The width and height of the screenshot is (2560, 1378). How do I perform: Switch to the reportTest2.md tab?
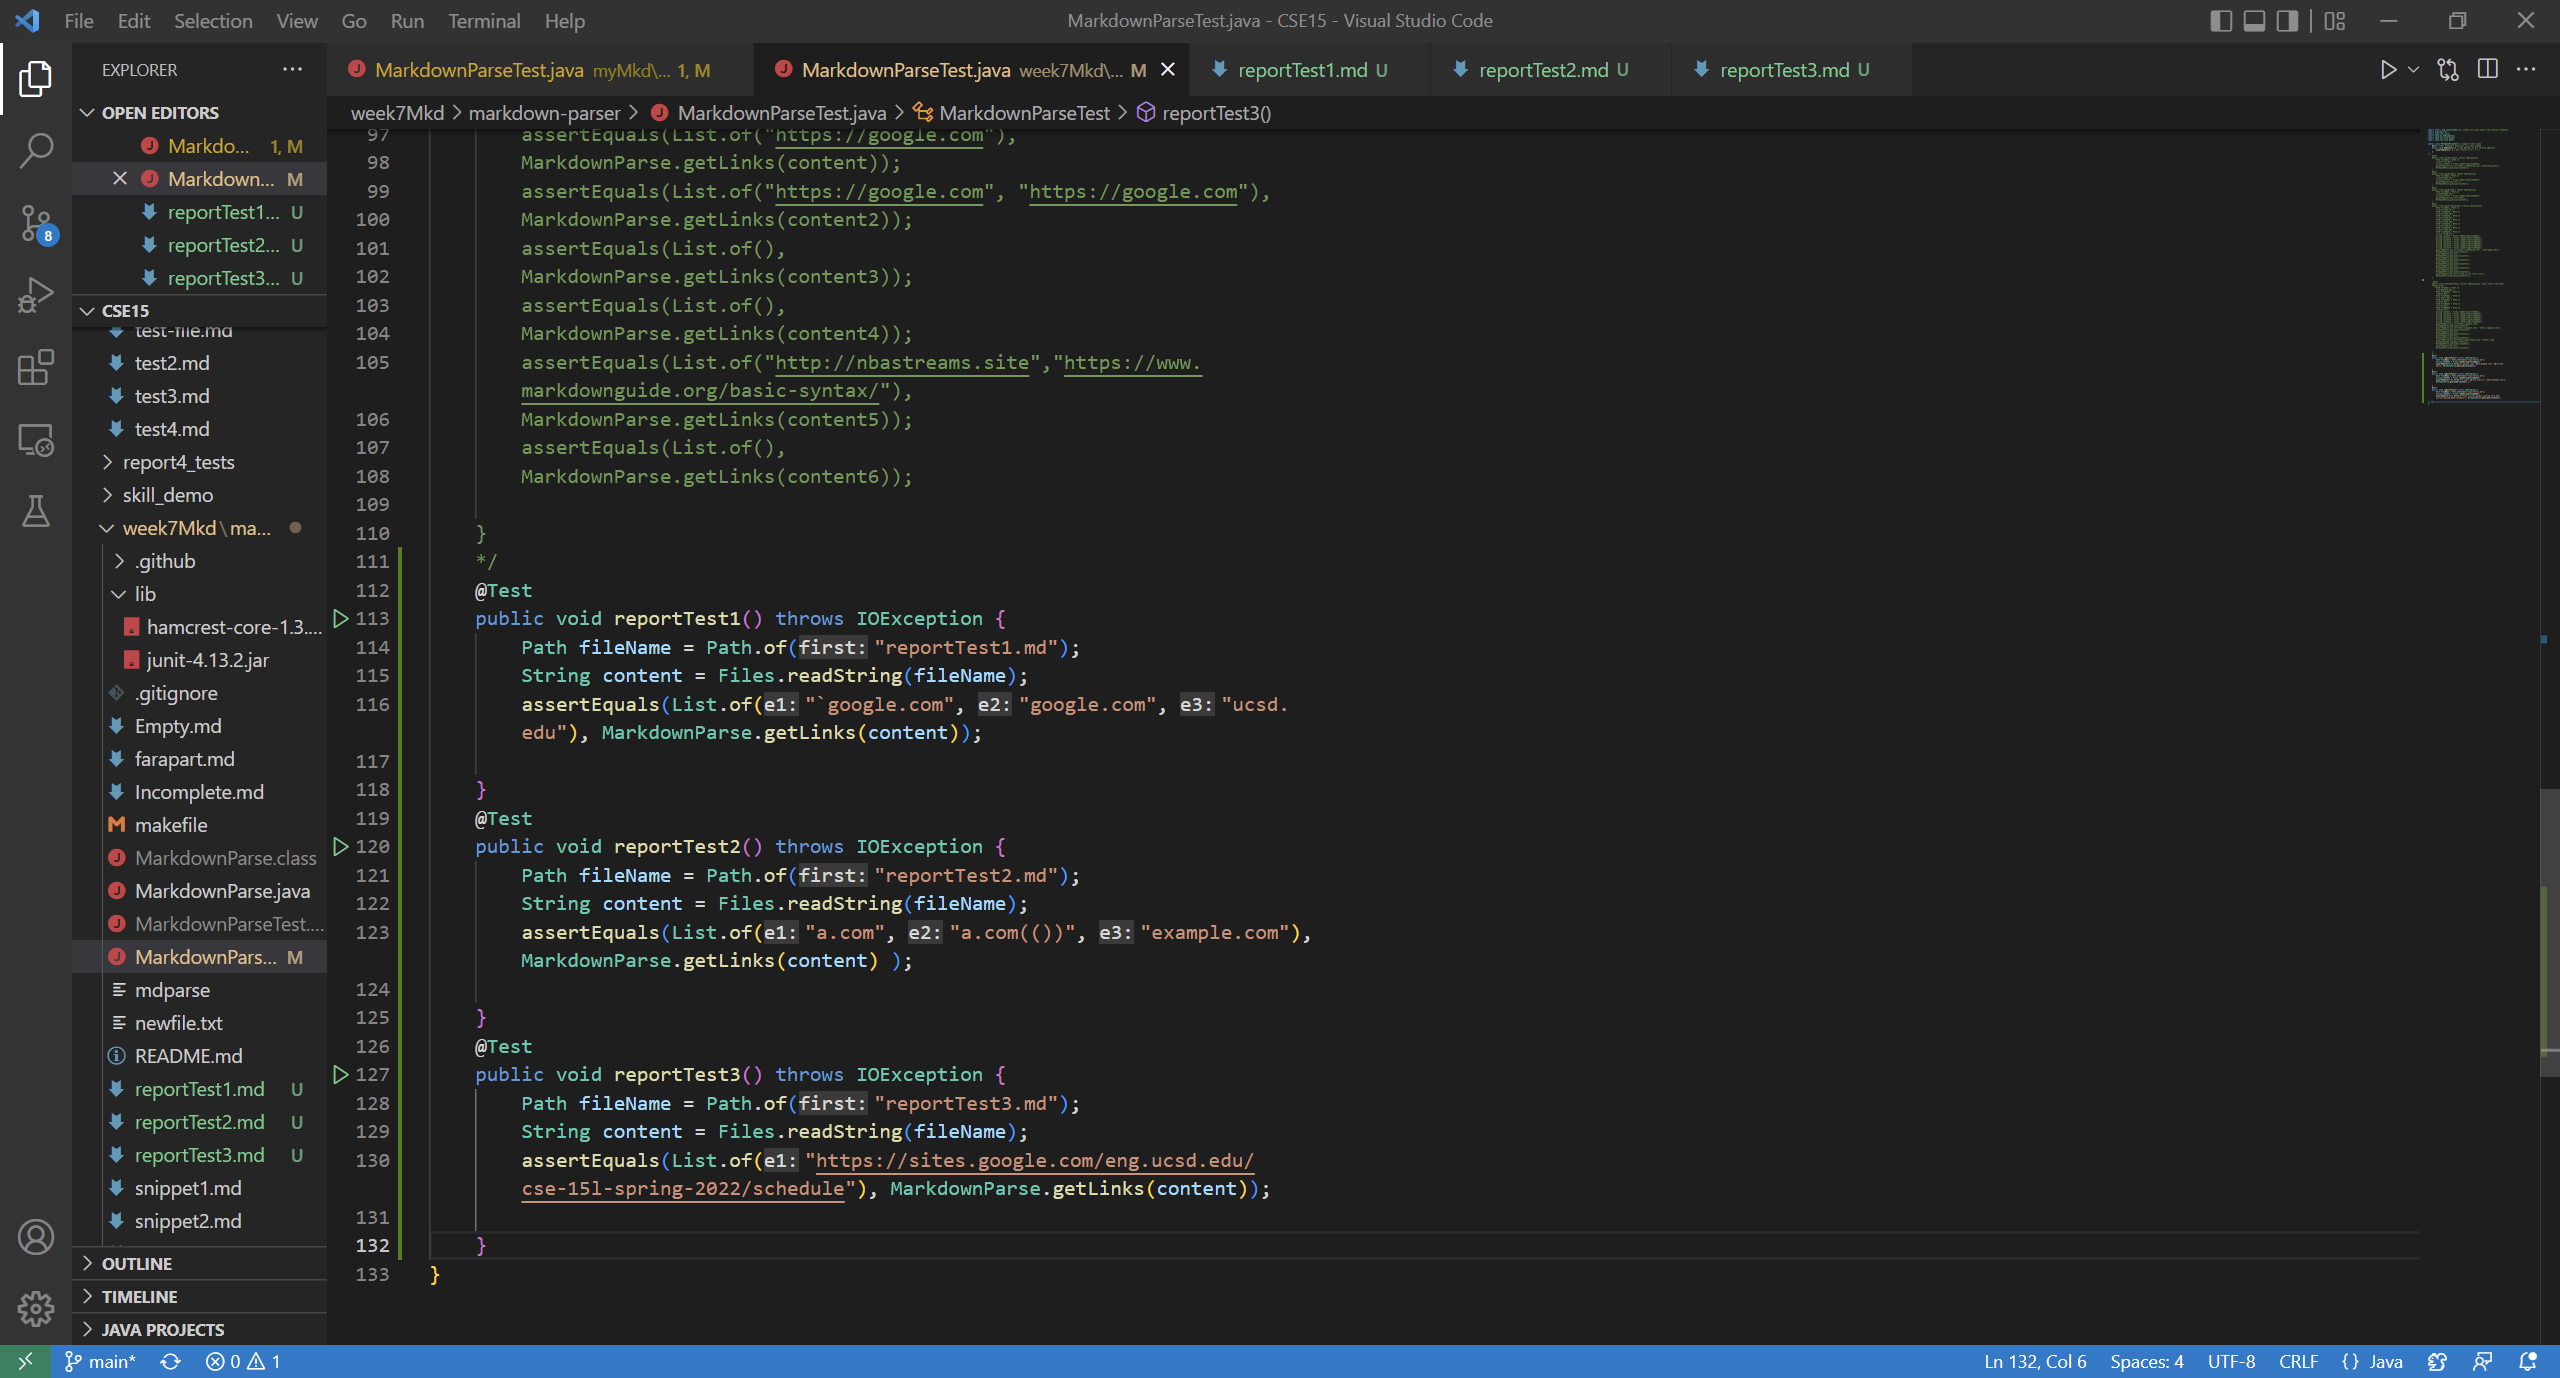(1542, 70)
